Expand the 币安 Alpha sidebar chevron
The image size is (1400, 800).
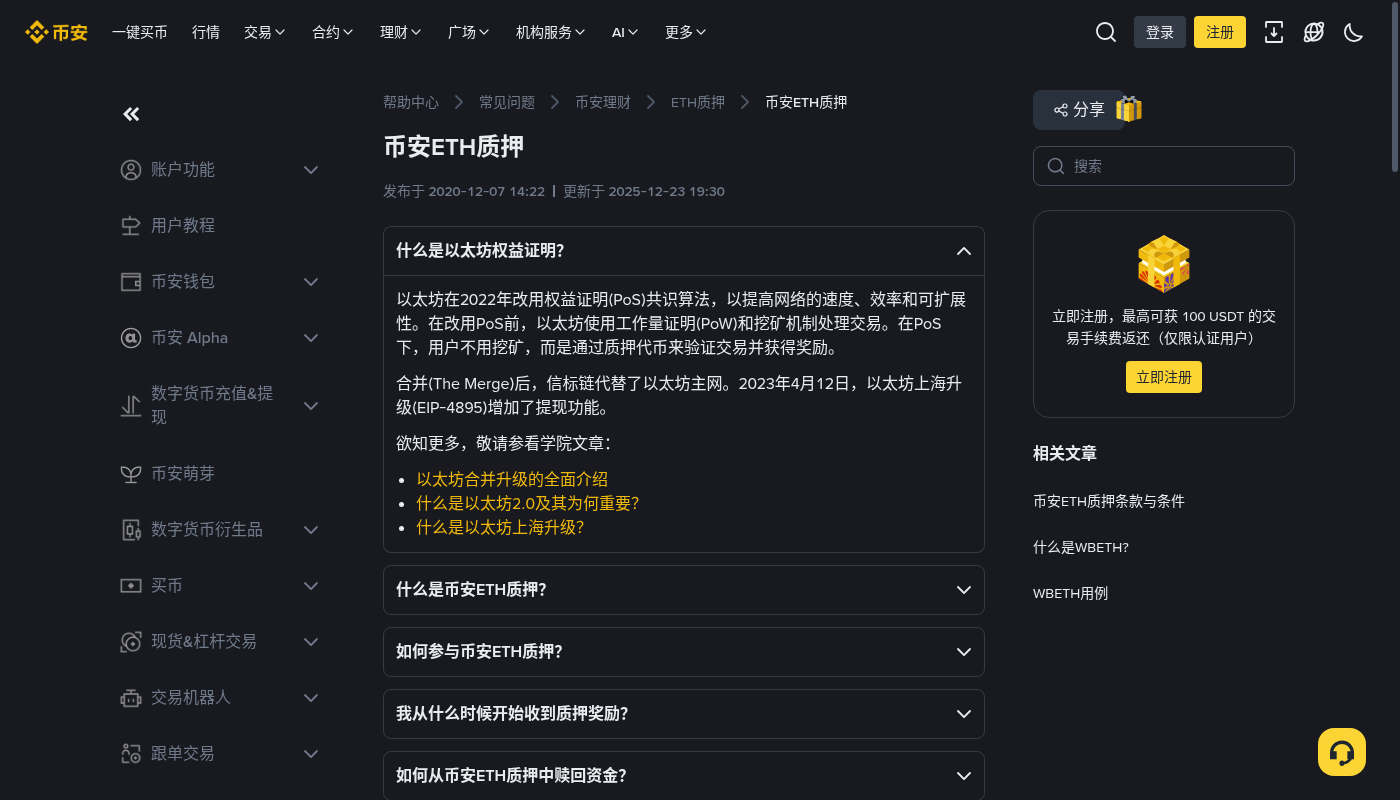tap(311, 338)
